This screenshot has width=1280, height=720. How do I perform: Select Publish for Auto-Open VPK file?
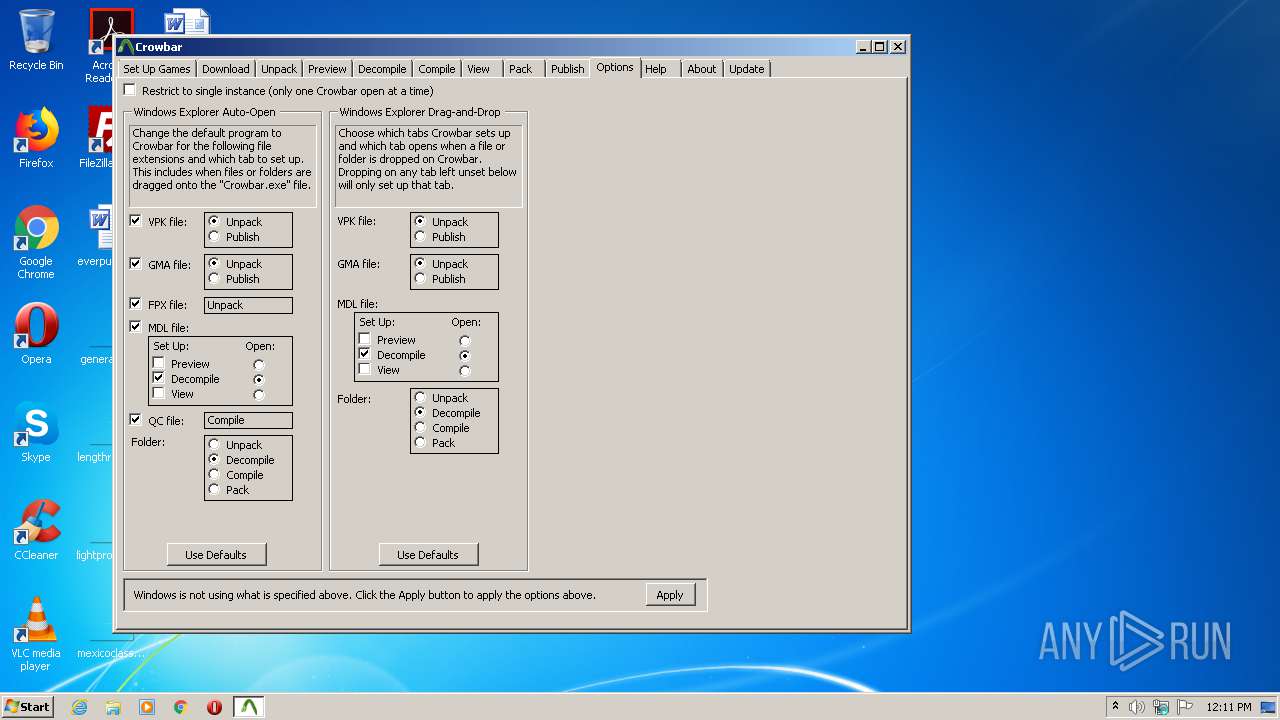click(214, 237)
